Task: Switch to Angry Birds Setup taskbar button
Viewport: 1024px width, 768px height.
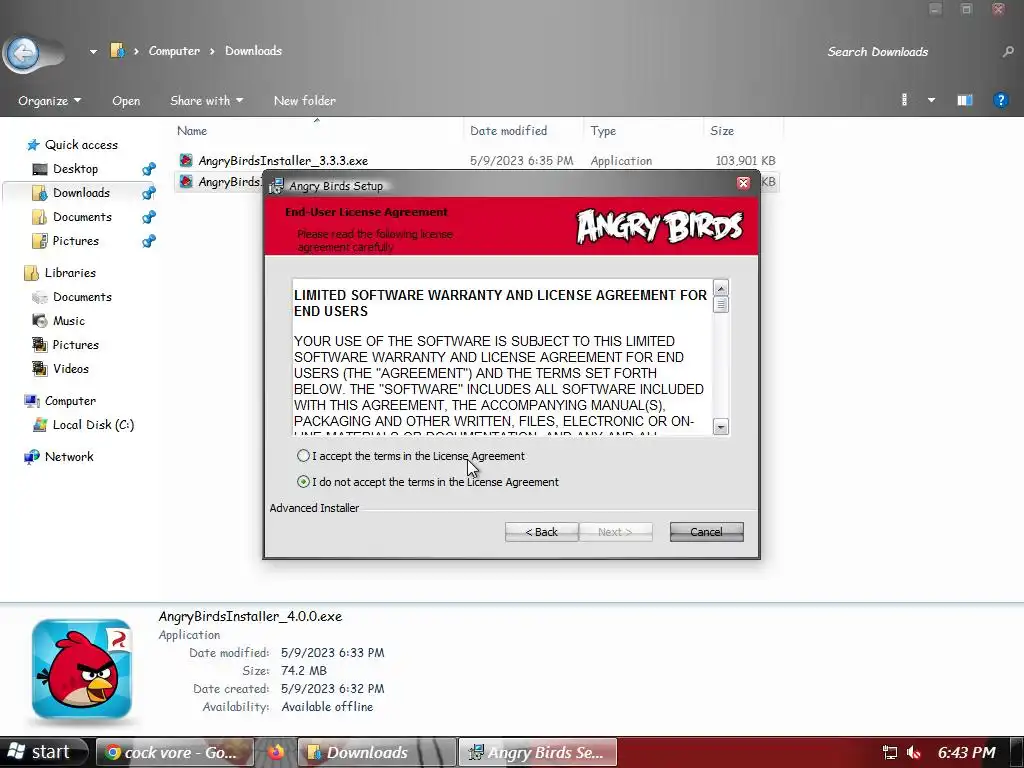Action: pyautogui.click(x=537, y=752)
